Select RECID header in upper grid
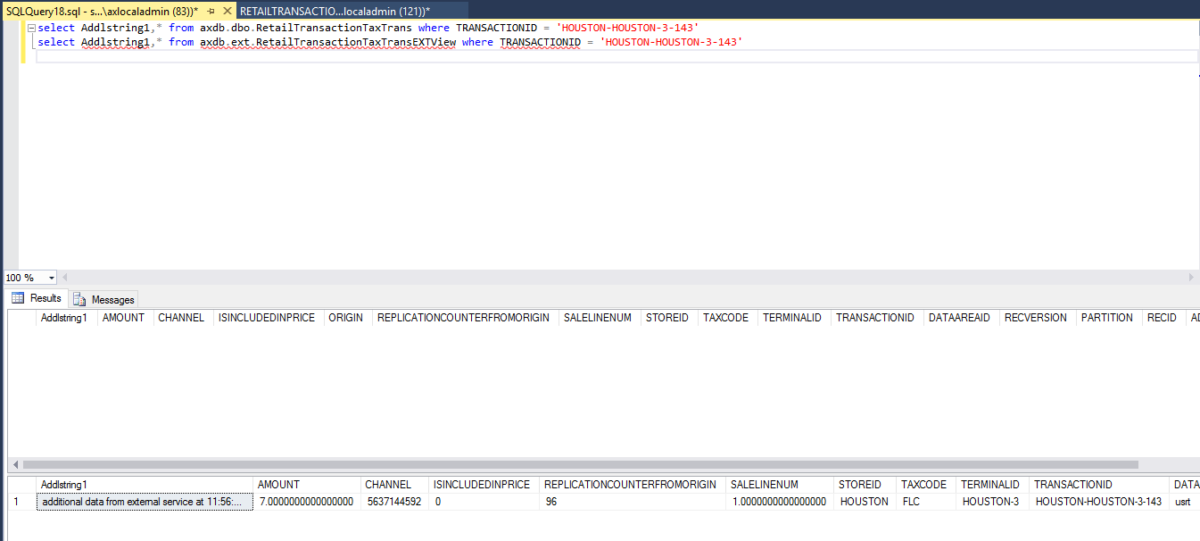Image resolution: width=1200 pixels, height=541 pixels. point(1162,317)
